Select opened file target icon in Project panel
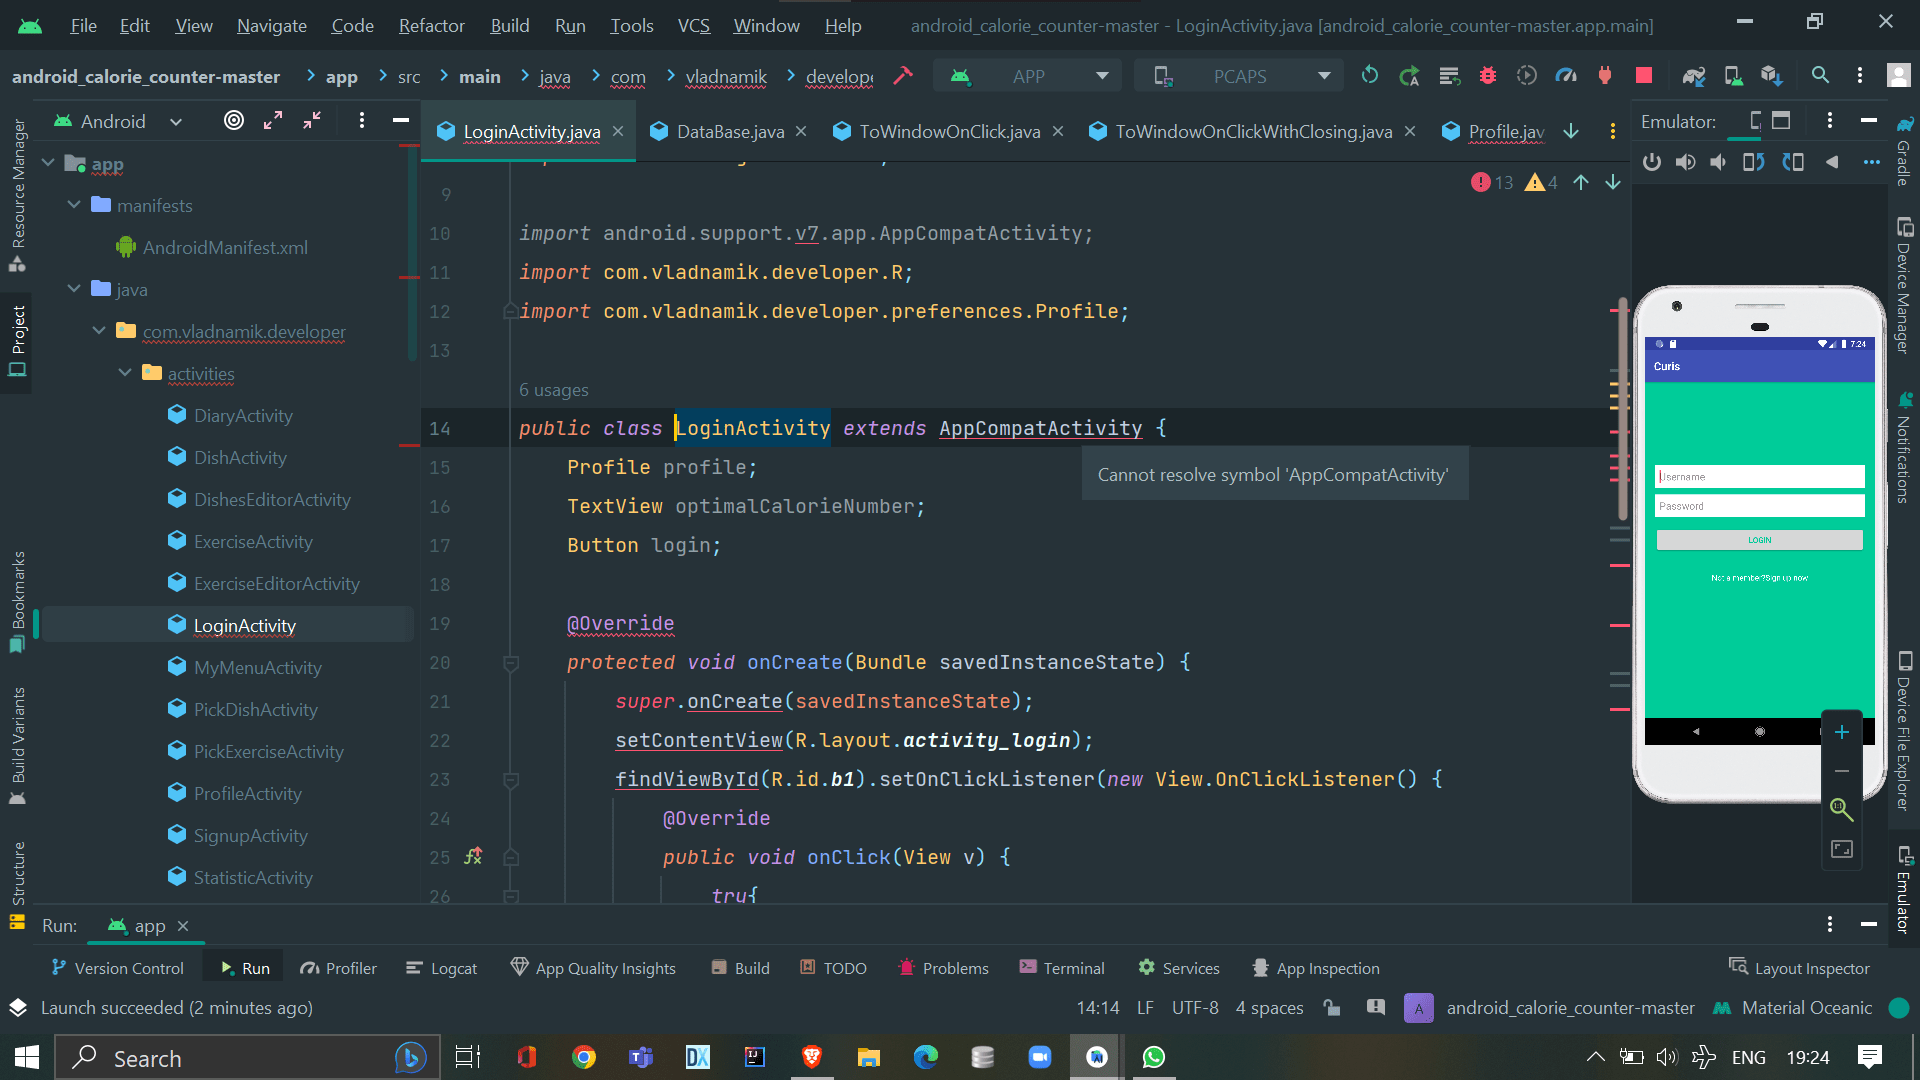This screenshot has width=1920, height=1080. pyautogui.click(x=233, y=121)
